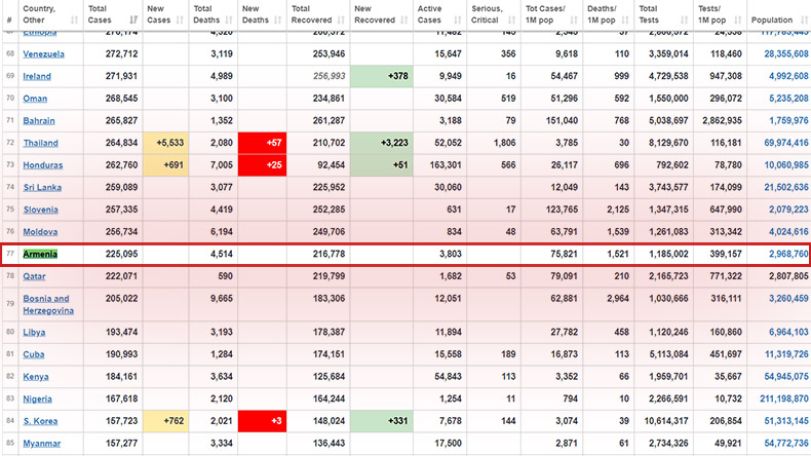The image size is (811, 456).
Task: Open the Bosnia and Herzegovina link
Action: pos(48,304)
